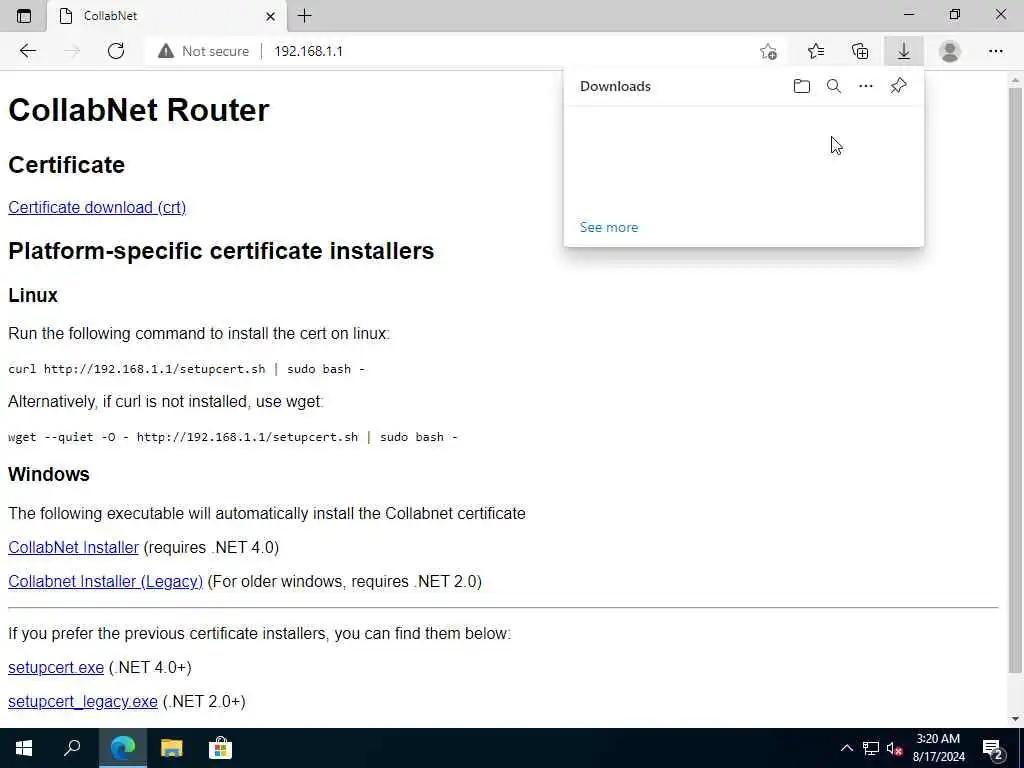Show hidden tray icons chevron
Image resolution: width=1024 pixels, height=768 pixels.
click(x=846, y=748)
